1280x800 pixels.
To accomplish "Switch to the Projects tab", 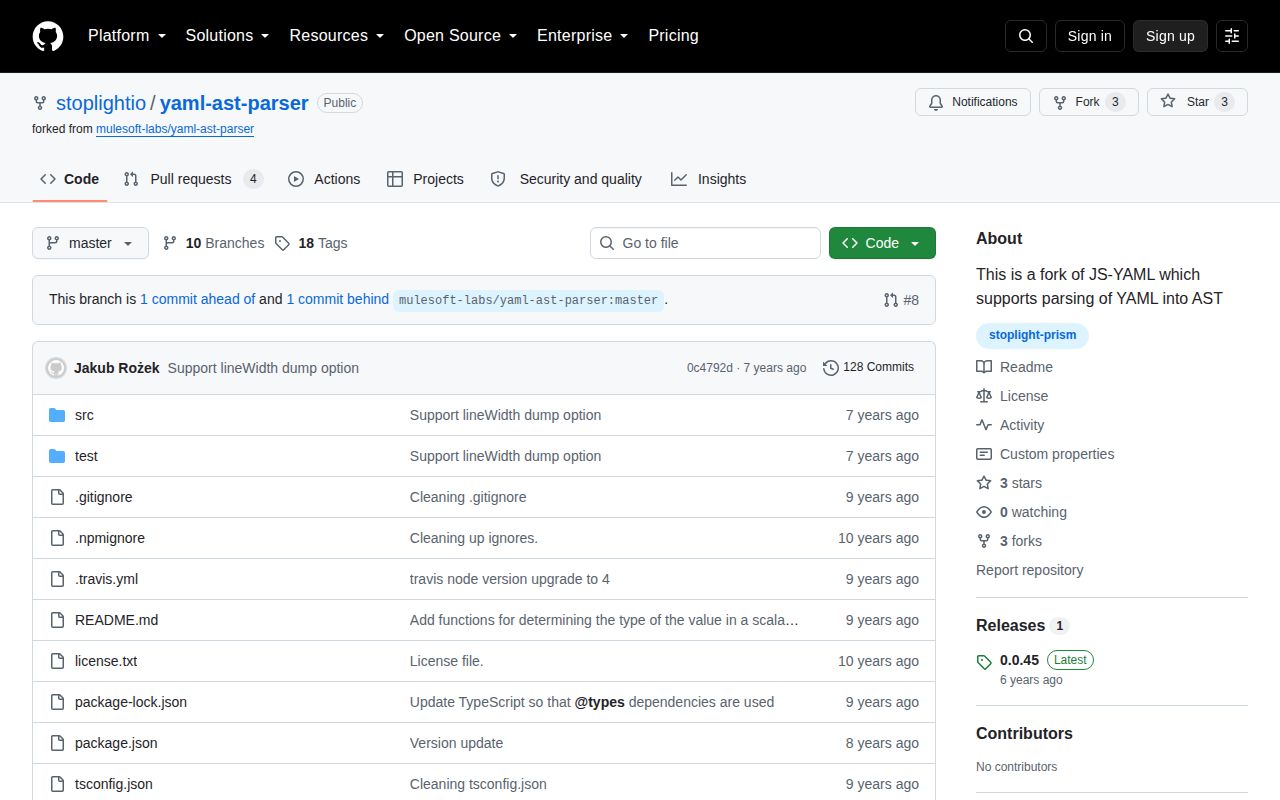I will pyautogui.click(x=425, y=179).
